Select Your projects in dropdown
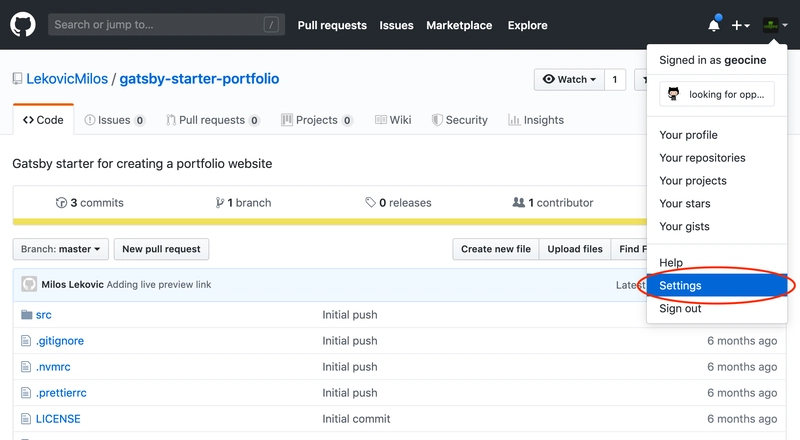This screenshot has width=800, height=440. [x=693, y=181]
